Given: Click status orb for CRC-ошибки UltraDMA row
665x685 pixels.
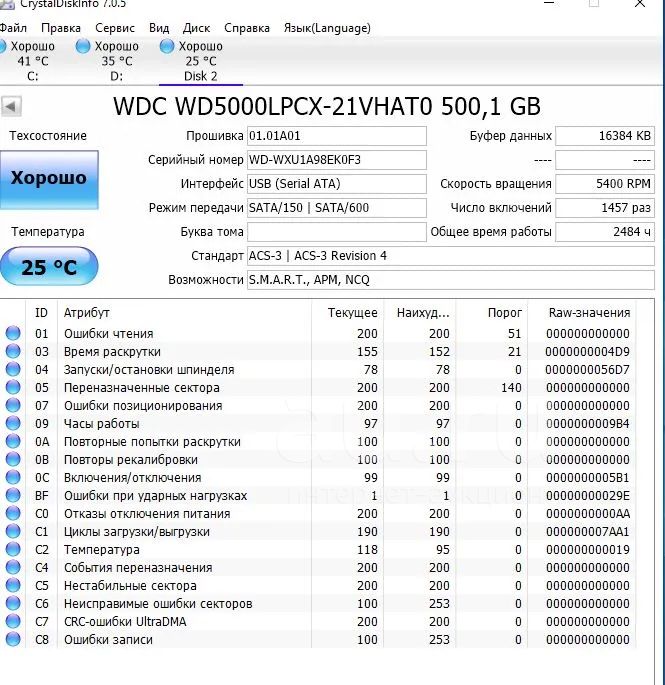Looking at the screenshot, I should click(x=13, y=621).
